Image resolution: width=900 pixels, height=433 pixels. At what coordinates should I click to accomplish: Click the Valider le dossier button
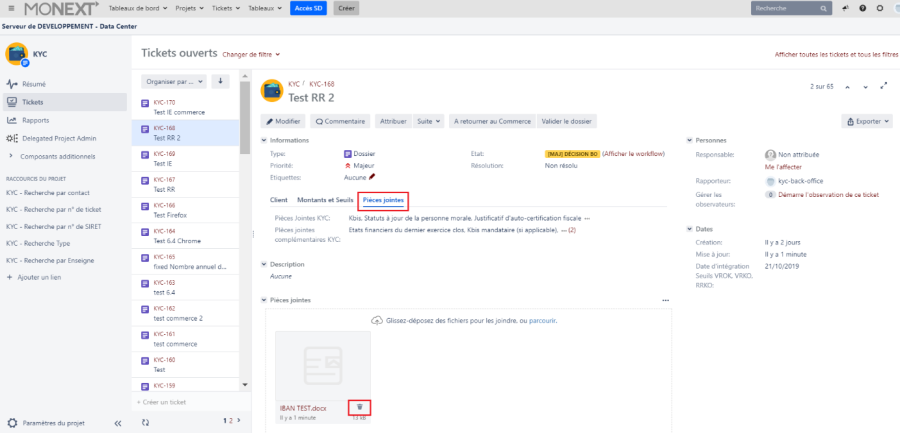click(x=567, y=121)
